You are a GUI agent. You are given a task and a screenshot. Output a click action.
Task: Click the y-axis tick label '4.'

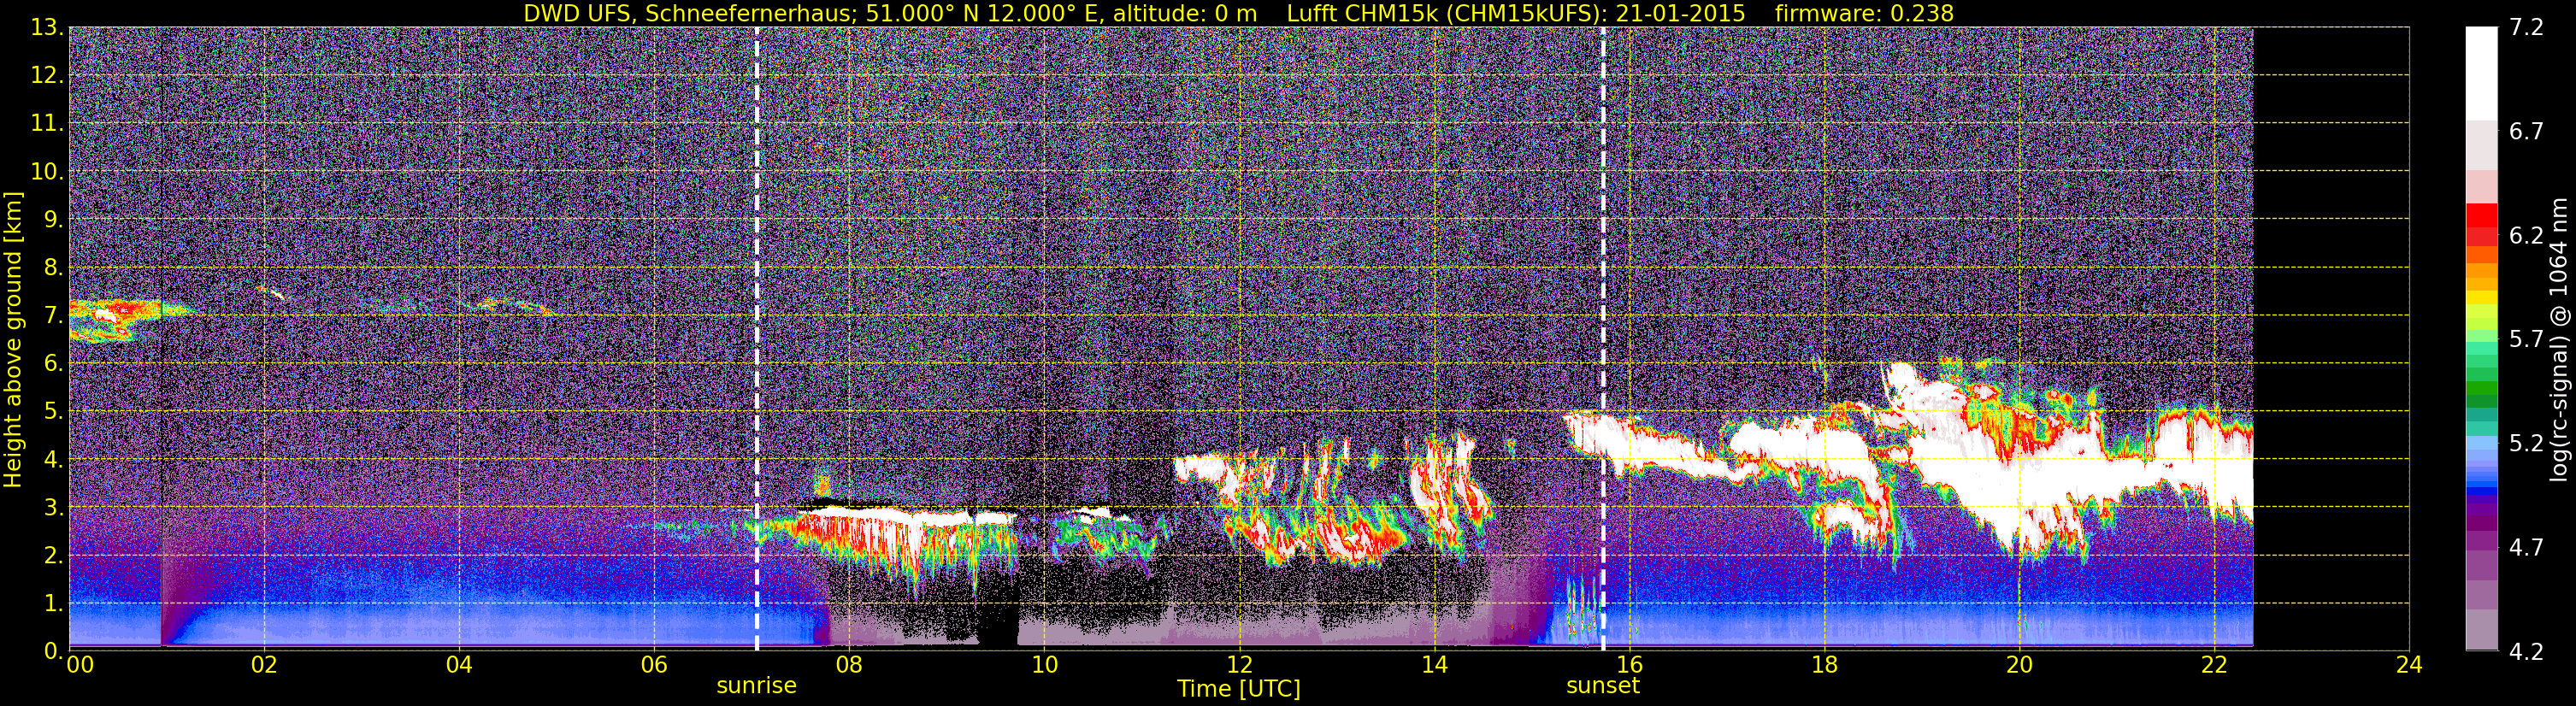(53, 459)
